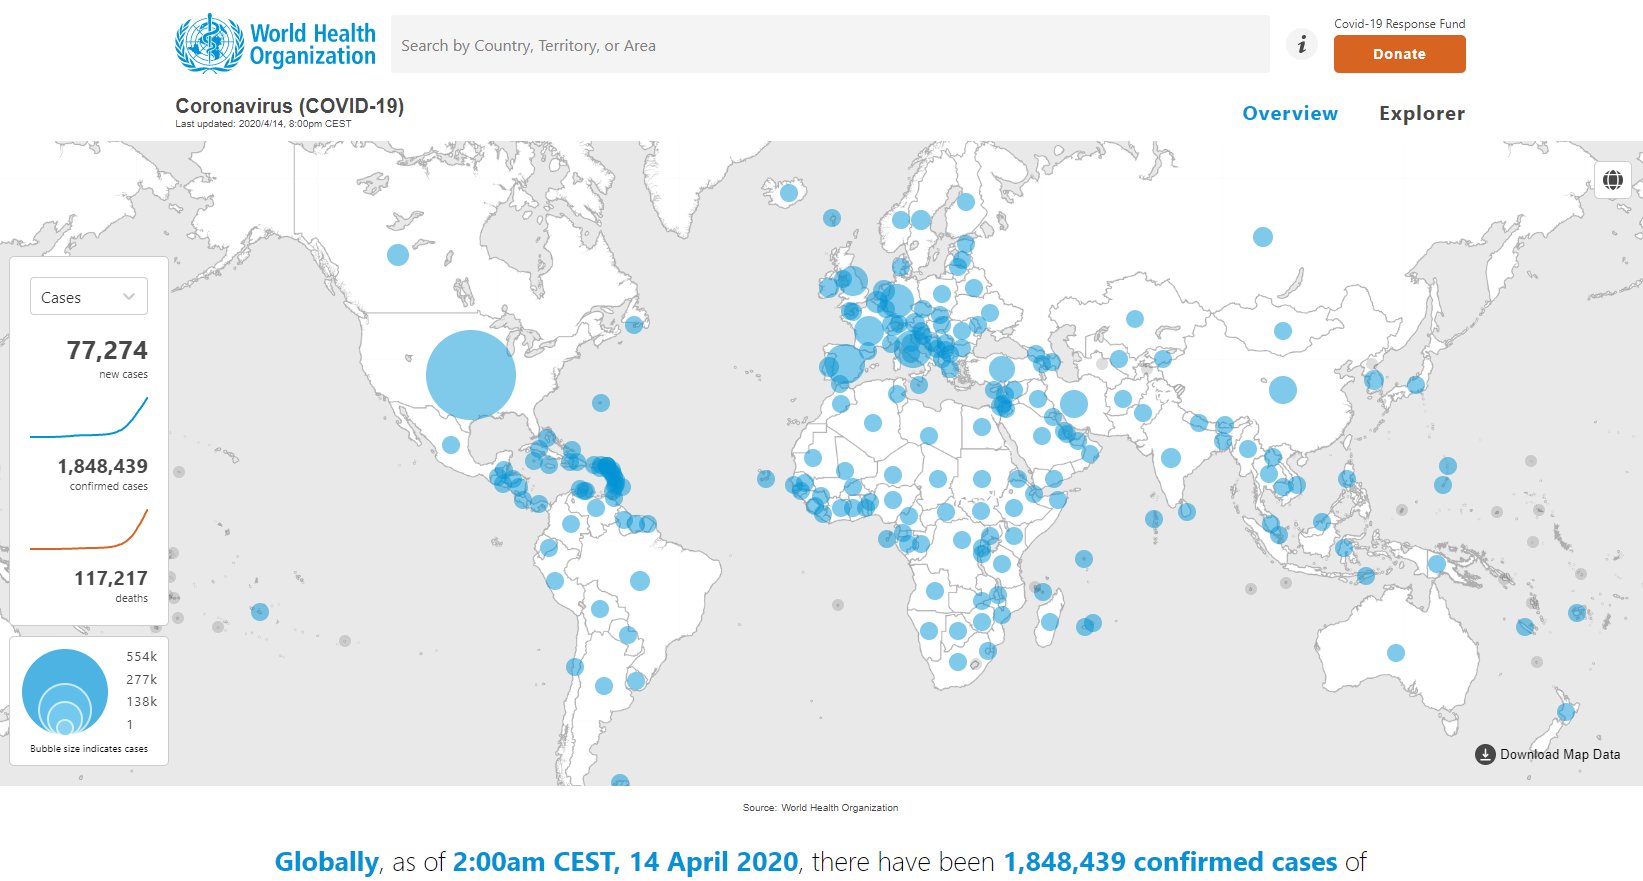
Task: Click the blue new cases trend line
Action: pyautogui.click(x=89, y=417)
